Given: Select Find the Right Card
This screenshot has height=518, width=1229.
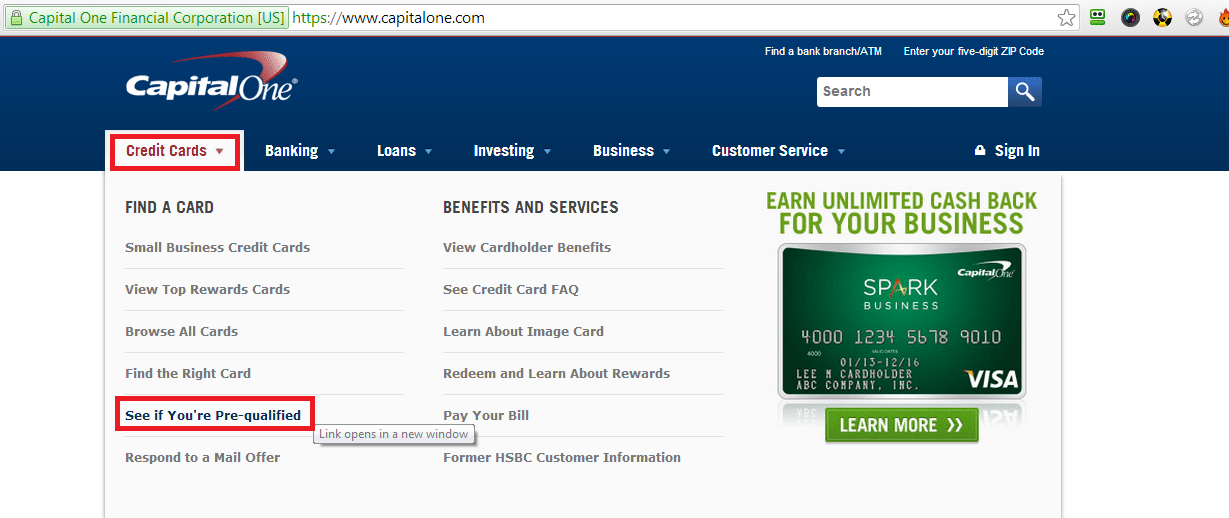Looking at the screenshot, I should point(188,373).
